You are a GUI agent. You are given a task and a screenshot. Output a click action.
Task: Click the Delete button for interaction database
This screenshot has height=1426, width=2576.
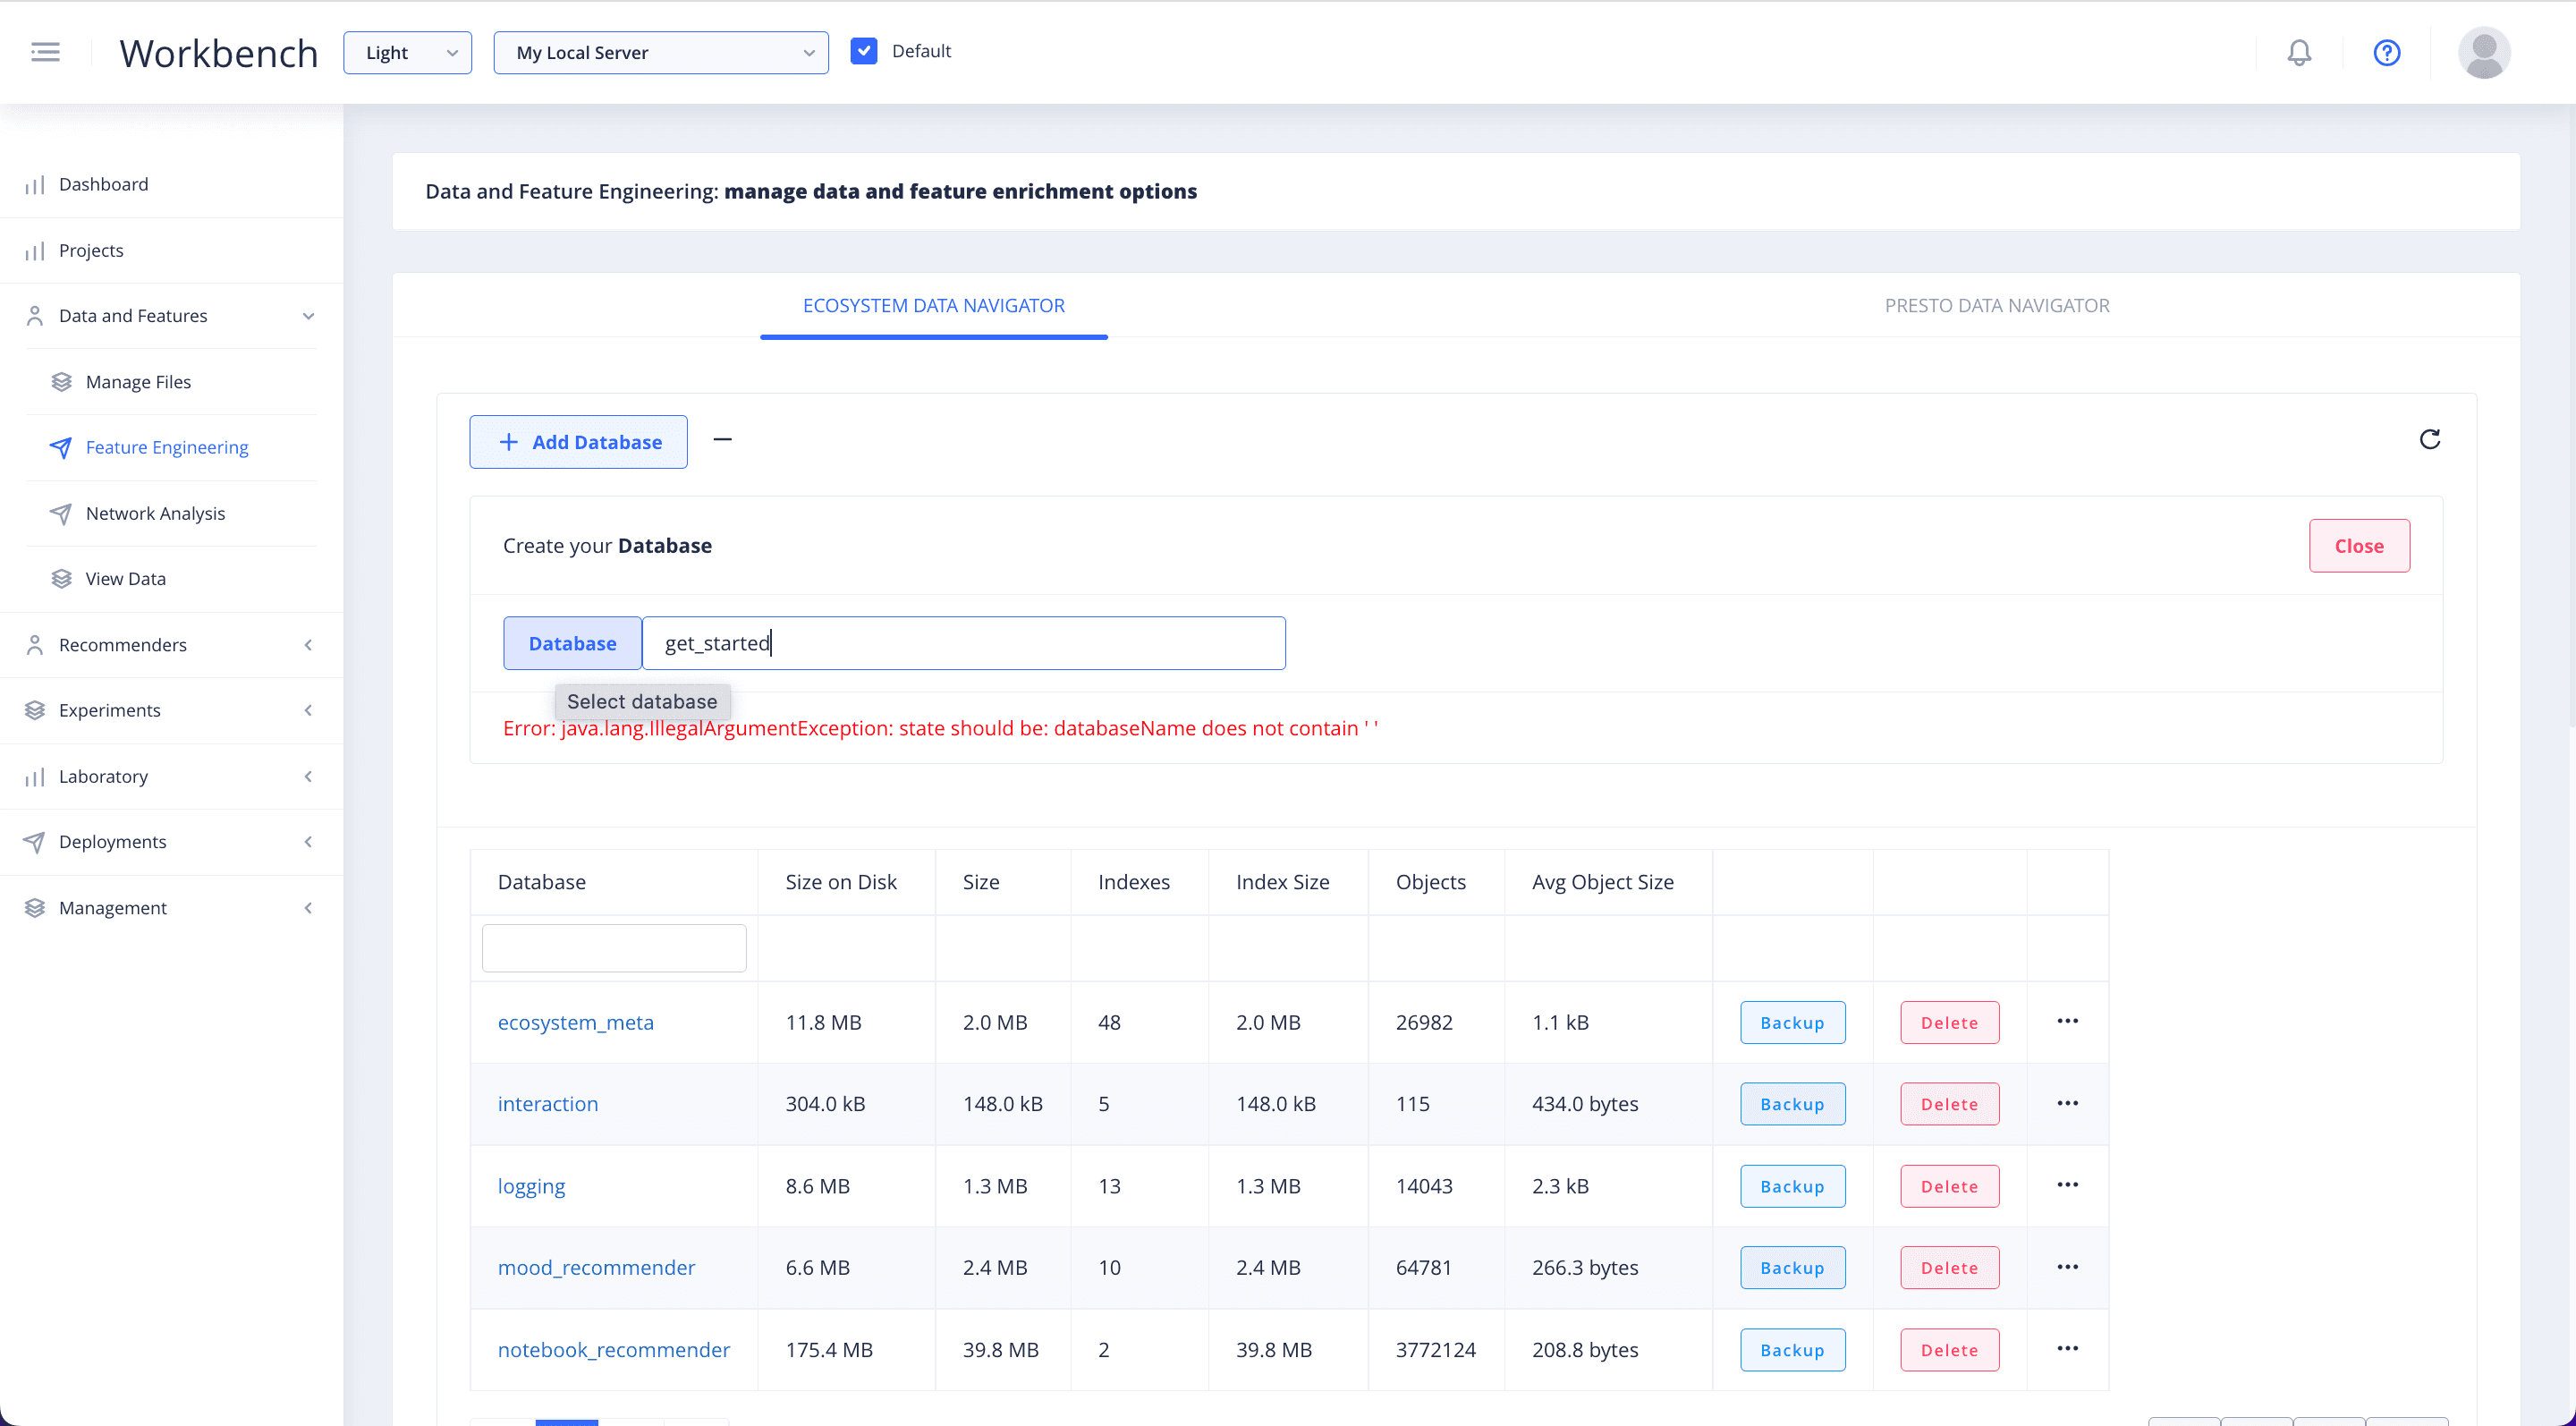coord(1948,1103)
